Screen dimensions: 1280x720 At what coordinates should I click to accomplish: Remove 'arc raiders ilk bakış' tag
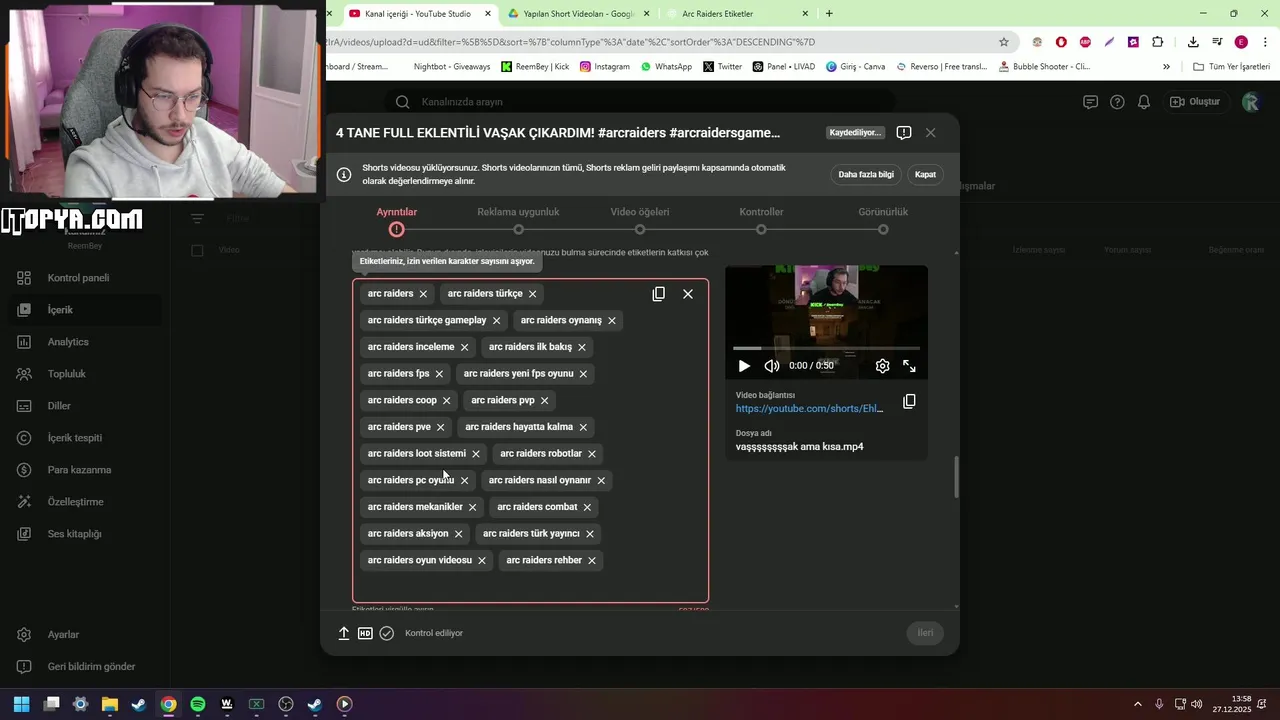(582, 347)
